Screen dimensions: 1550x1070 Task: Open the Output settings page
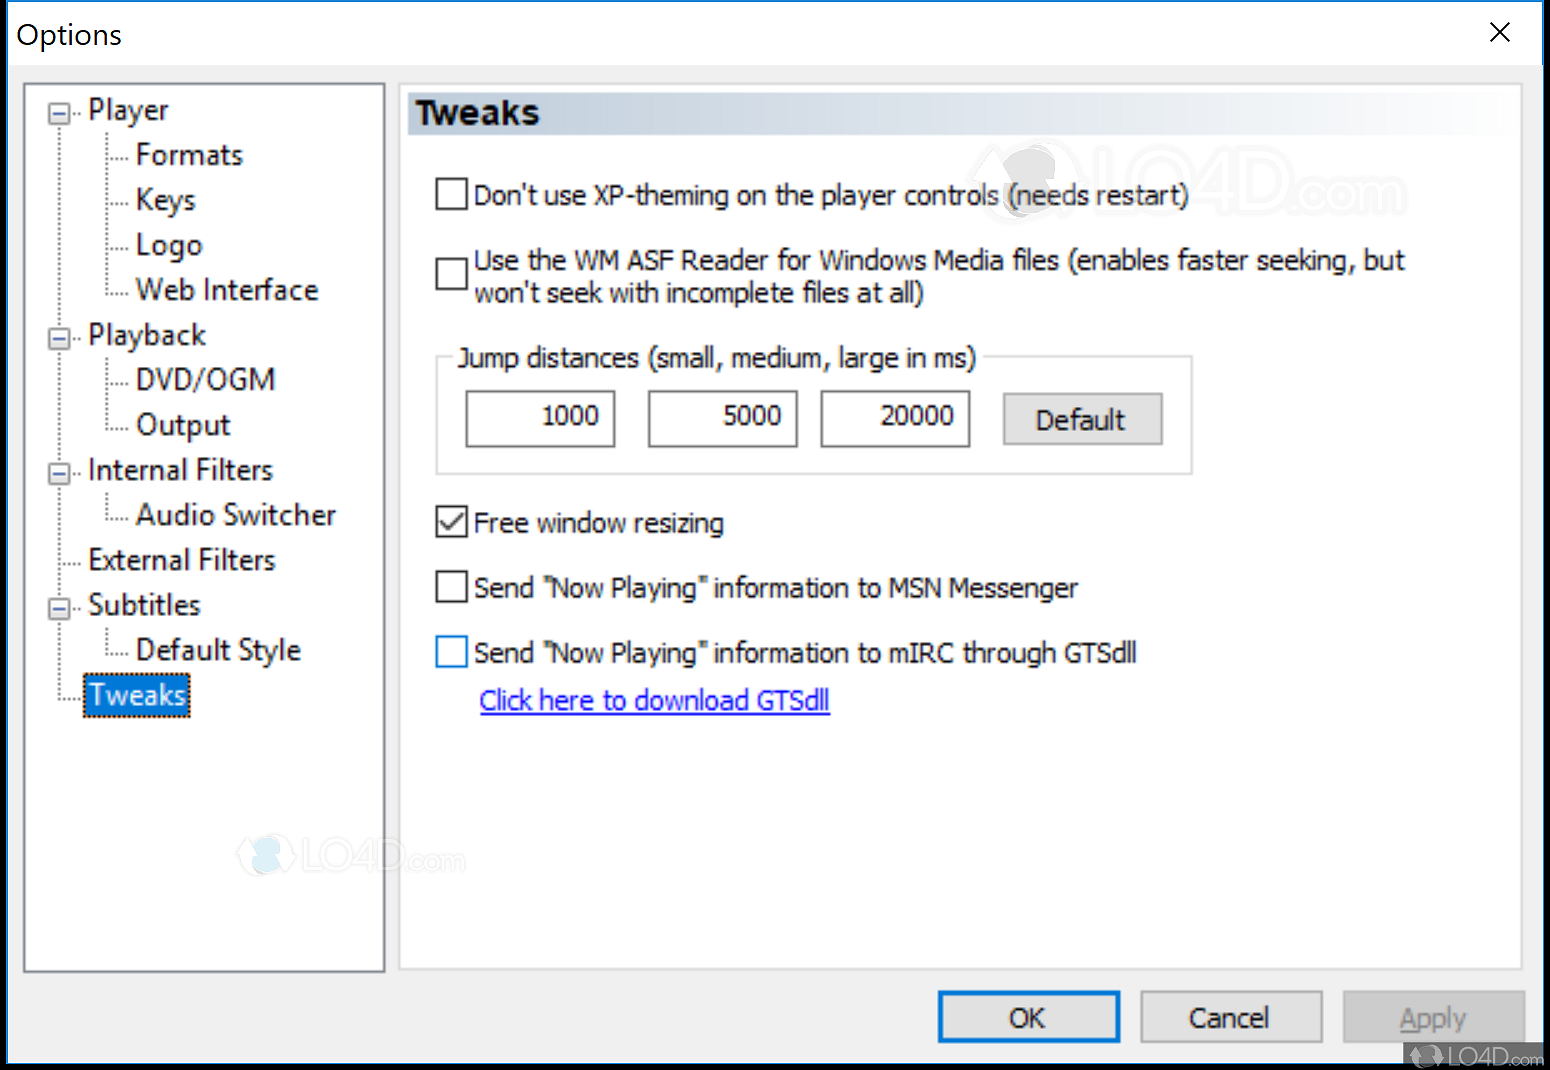point(182,424)
